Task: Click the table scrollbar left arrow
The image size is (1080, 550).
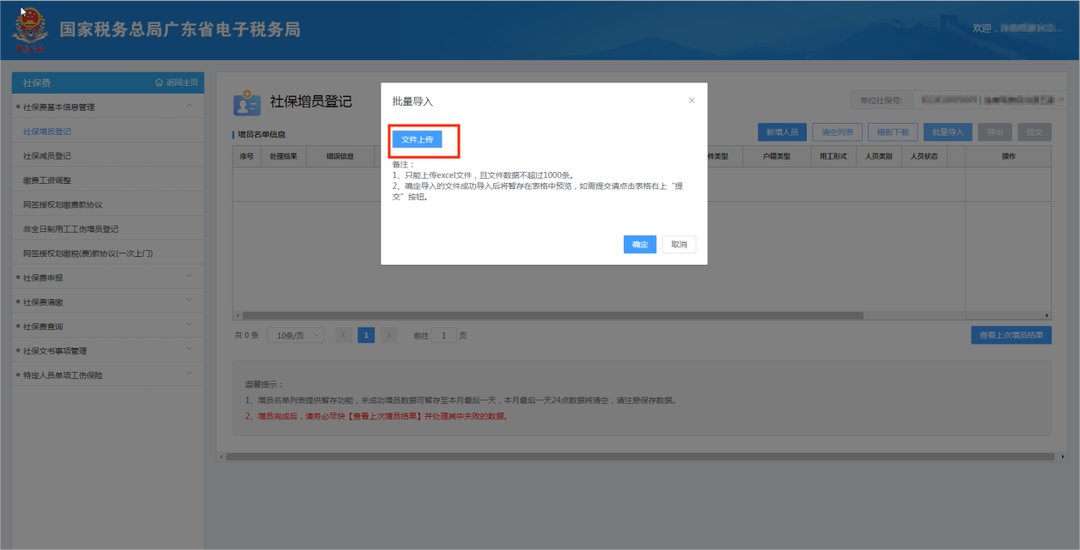Action: coord(236,315)
